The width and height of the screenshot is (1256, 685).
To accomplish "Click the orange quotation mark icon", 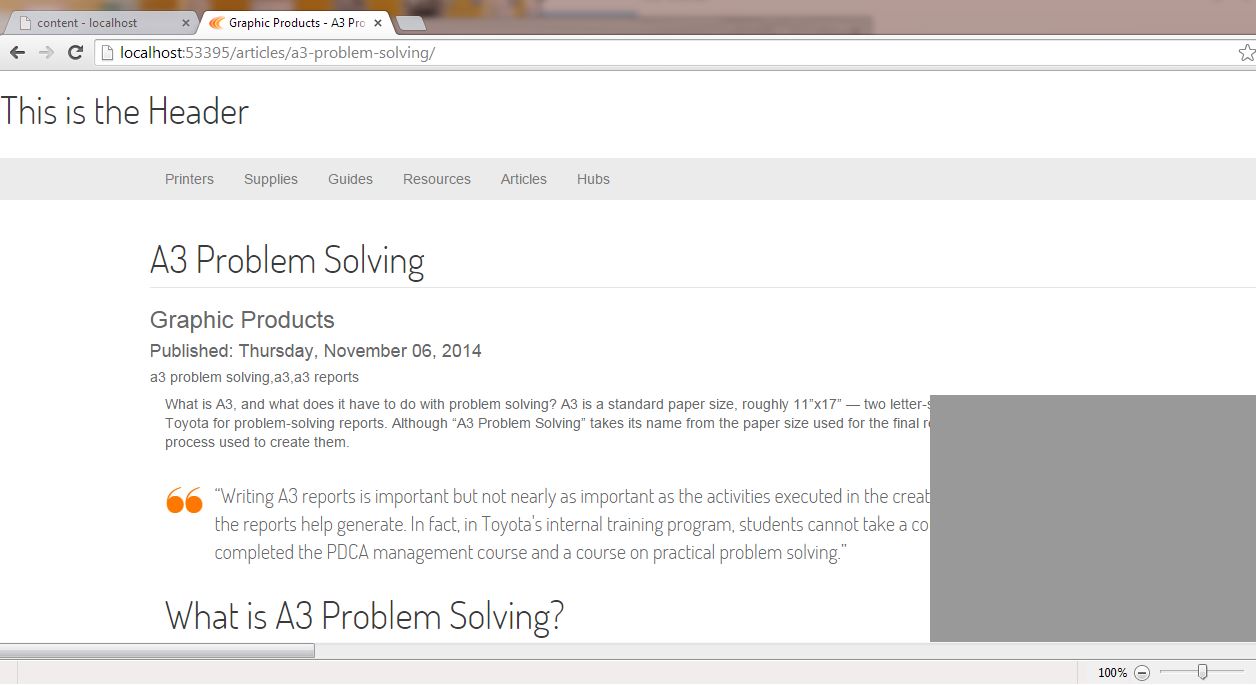I will point(184,500).
